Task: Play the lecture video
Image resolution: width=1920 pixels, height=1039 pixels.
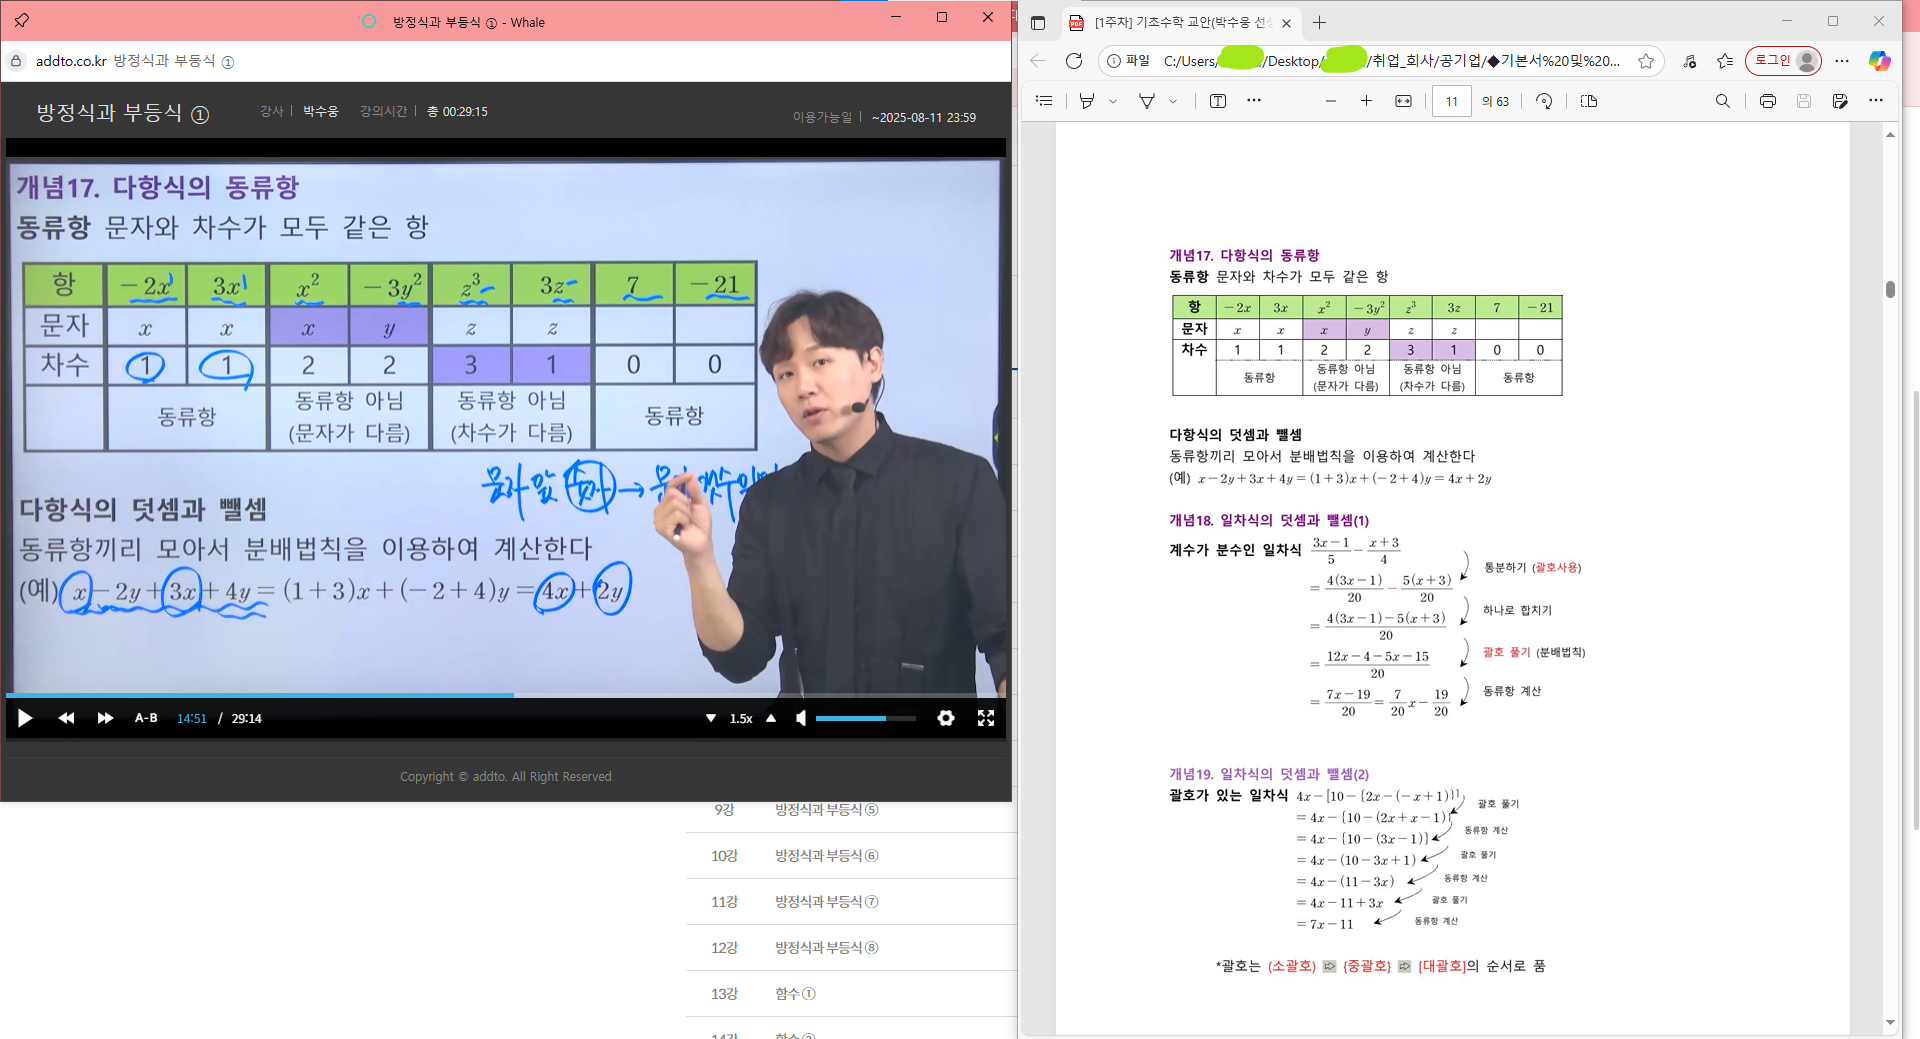Action: tap(25, 718)
